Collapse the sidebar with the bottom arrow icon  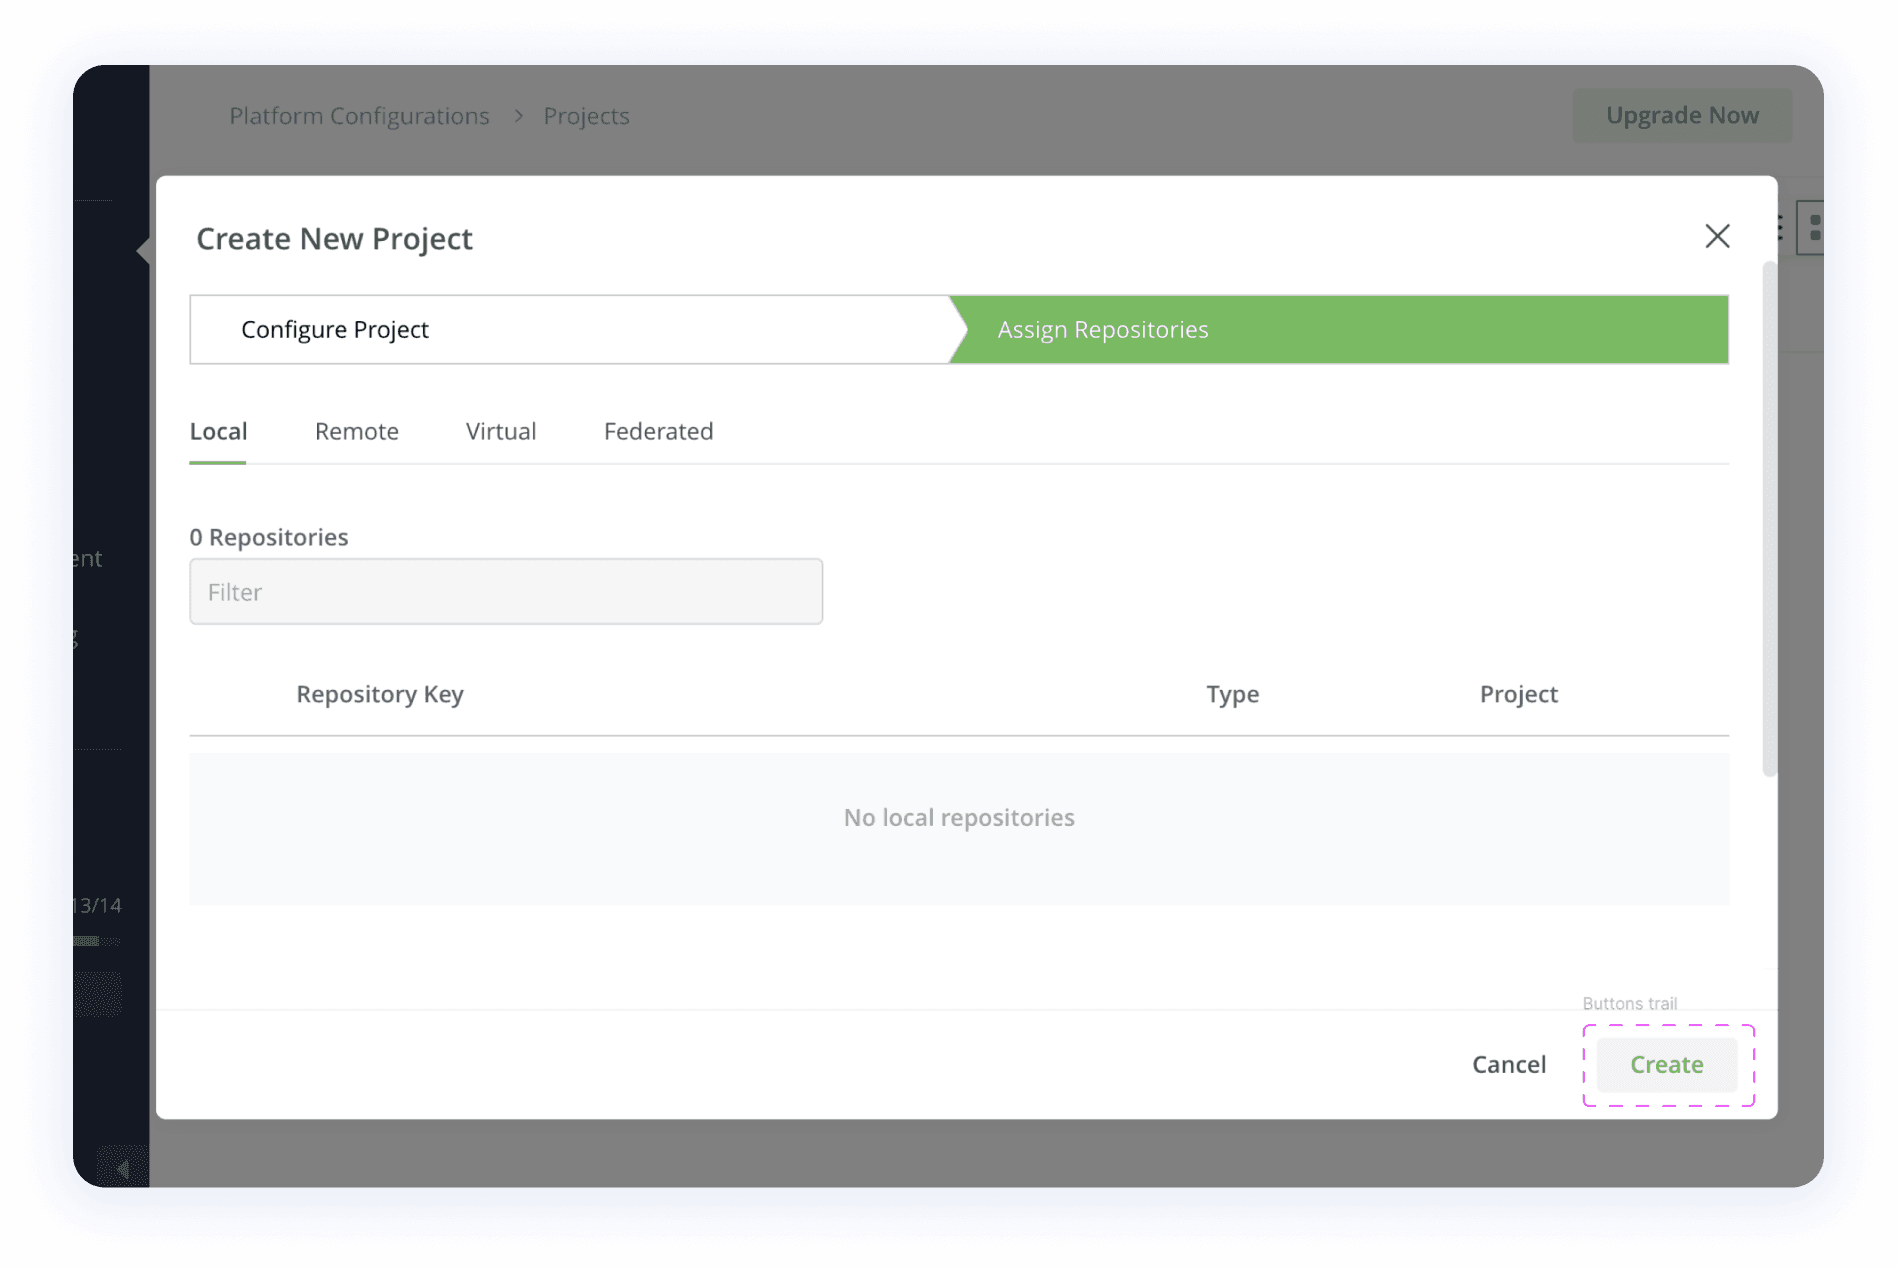click(x=122, y=1168)
